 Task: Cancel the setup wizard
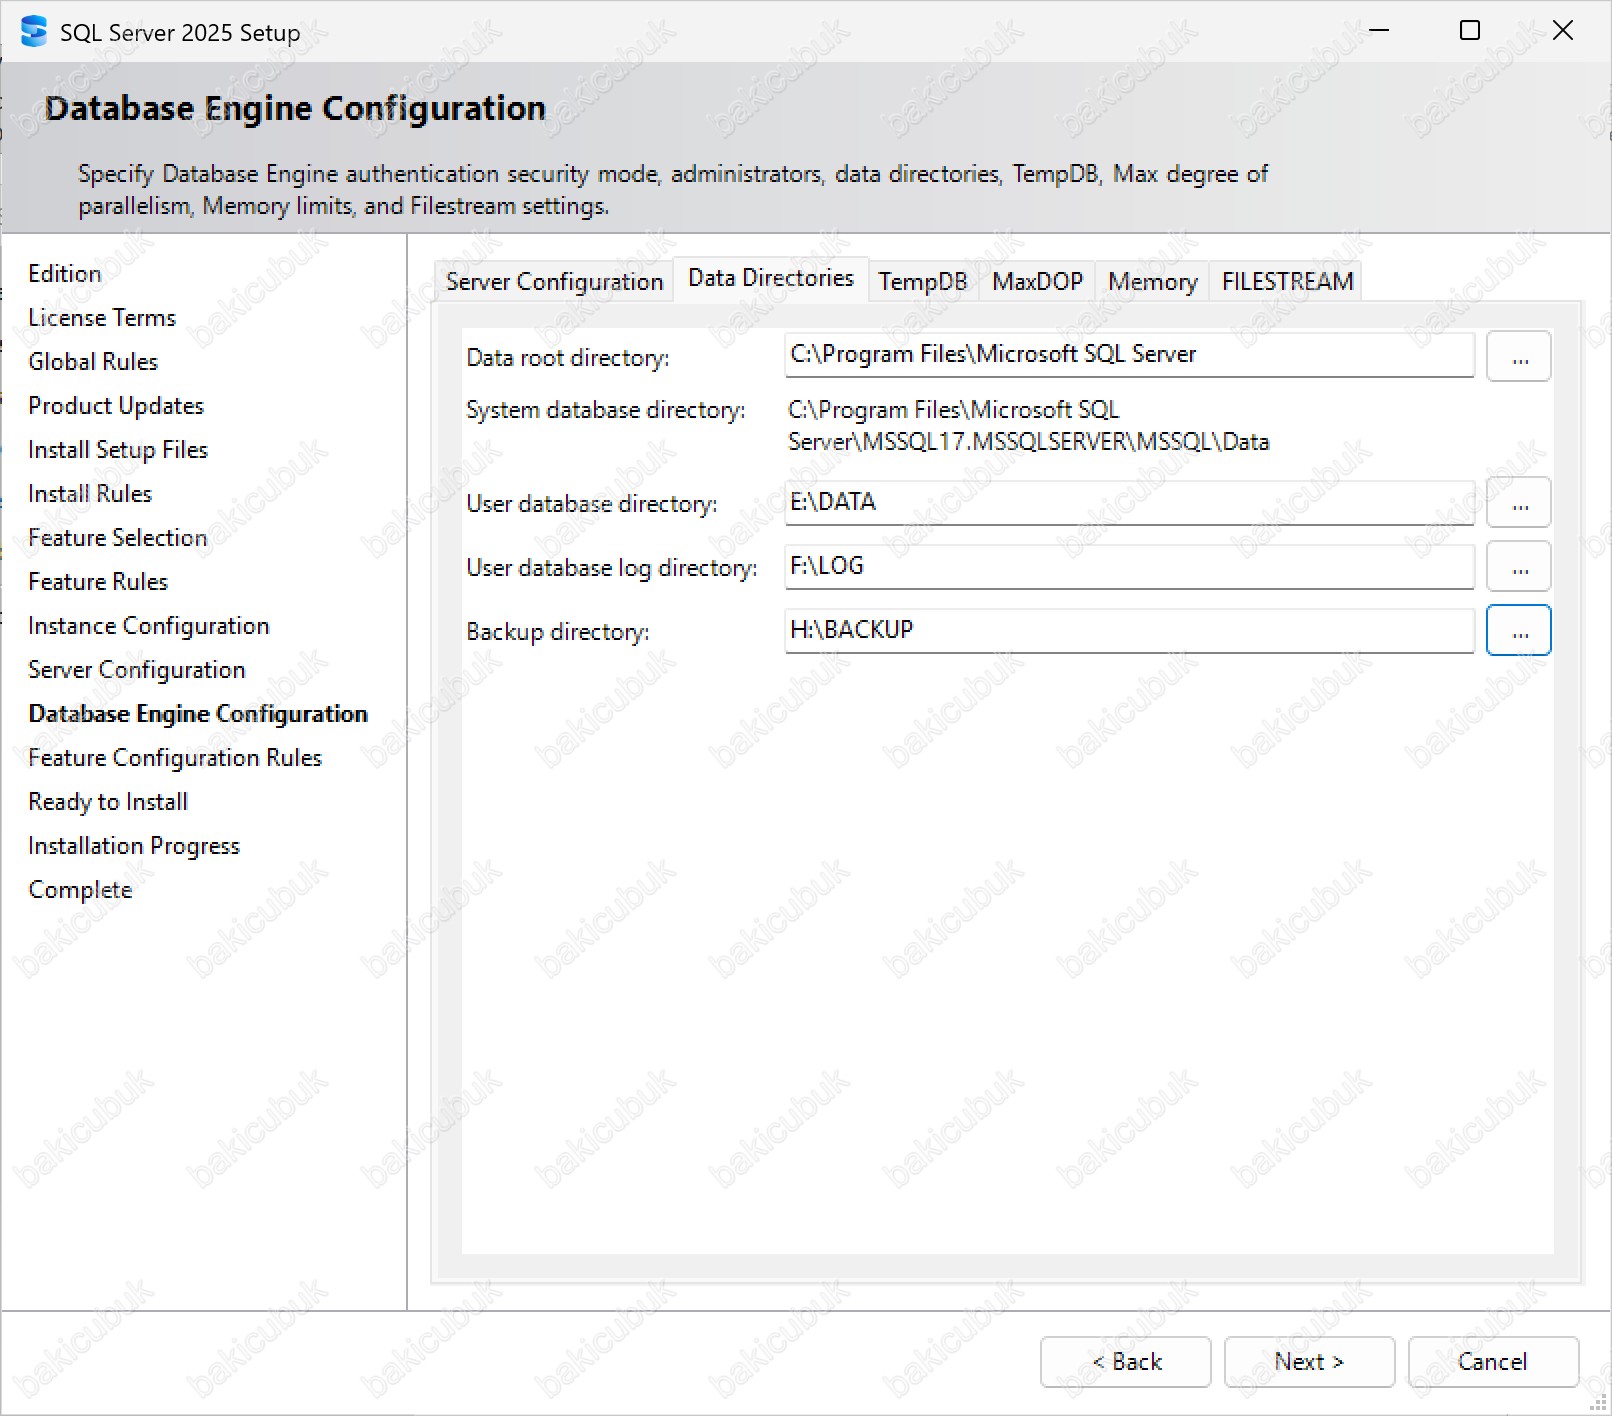pos(1492,1362)
